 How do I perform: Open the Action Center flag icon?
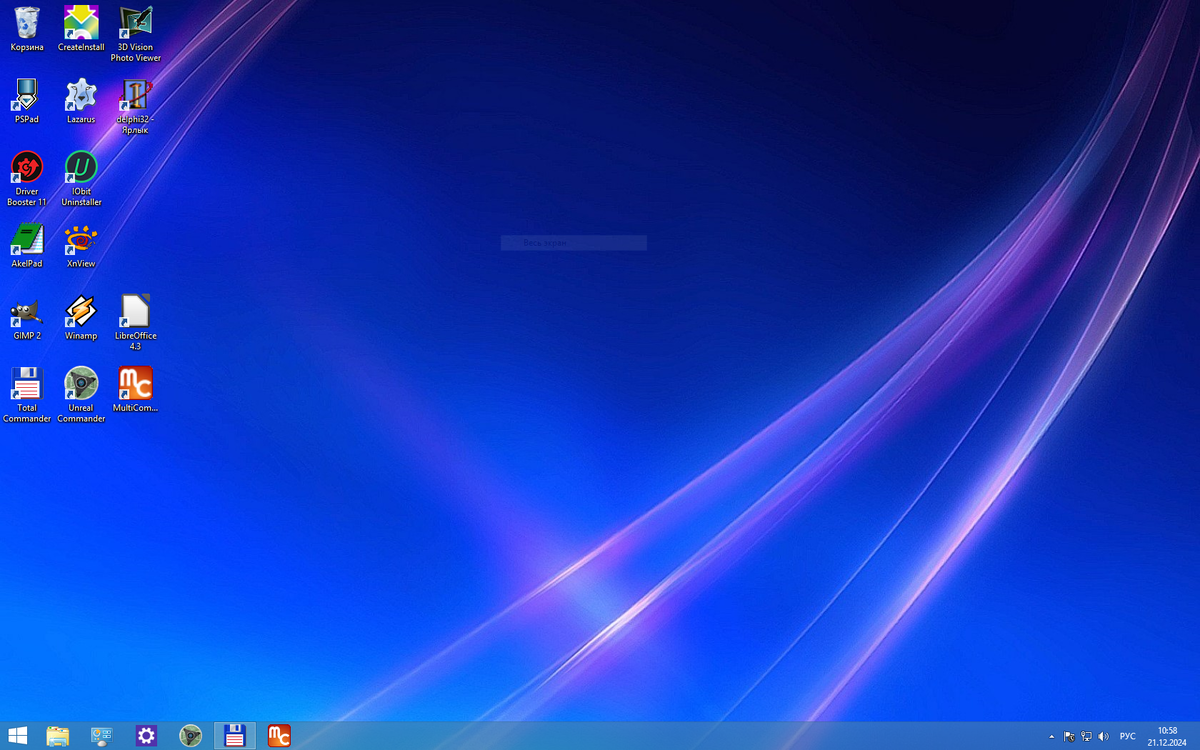(x=1069, y=736)
